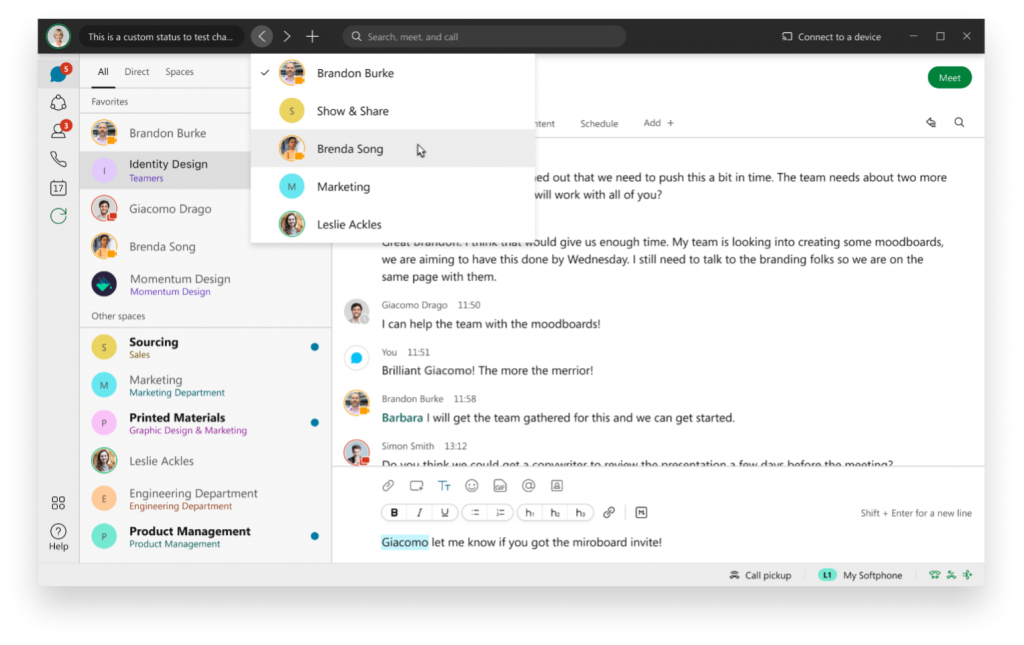Mention someone with the @ icon

click(527, 485)
